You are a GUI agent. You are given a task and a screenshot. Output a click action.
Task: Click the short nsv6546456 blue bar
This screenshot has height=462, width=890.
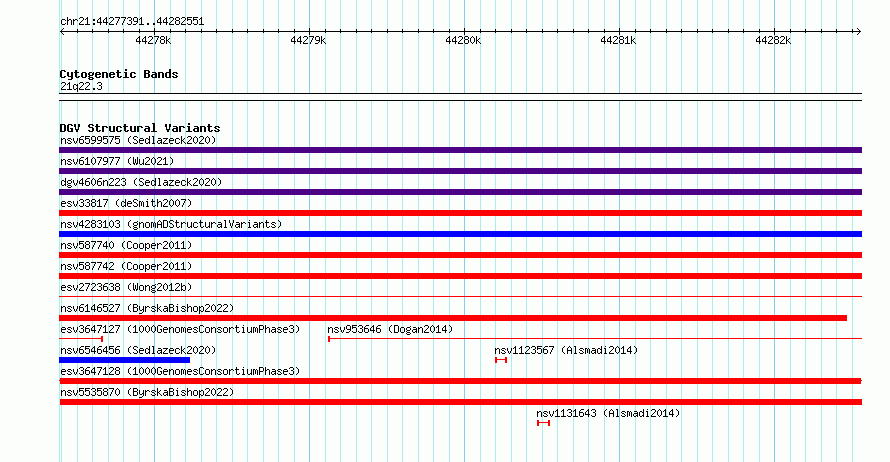(x=125, y=360)
